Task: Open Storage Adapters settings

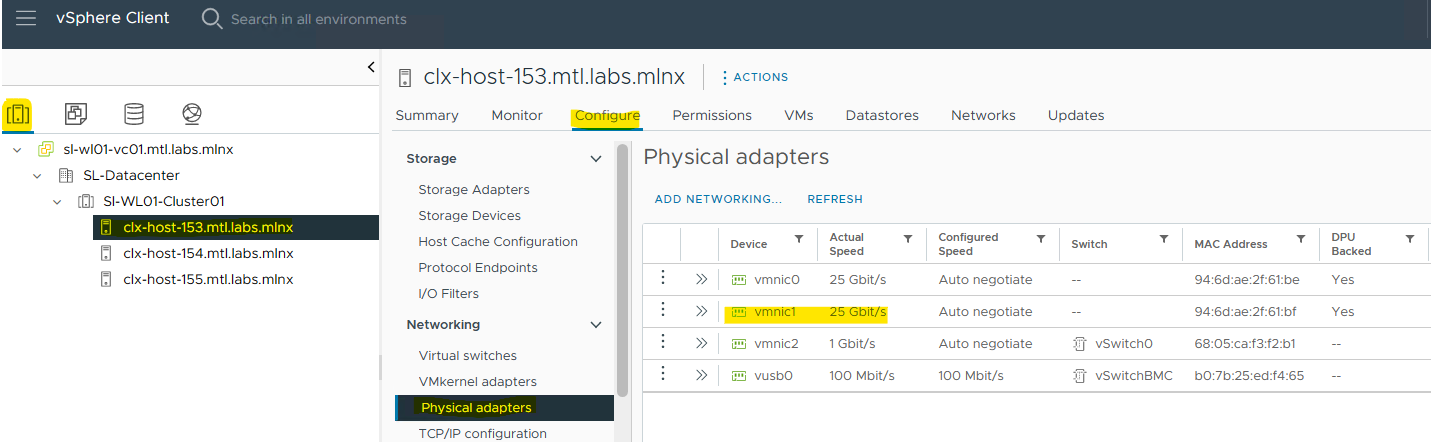Action: pos(474,189)
